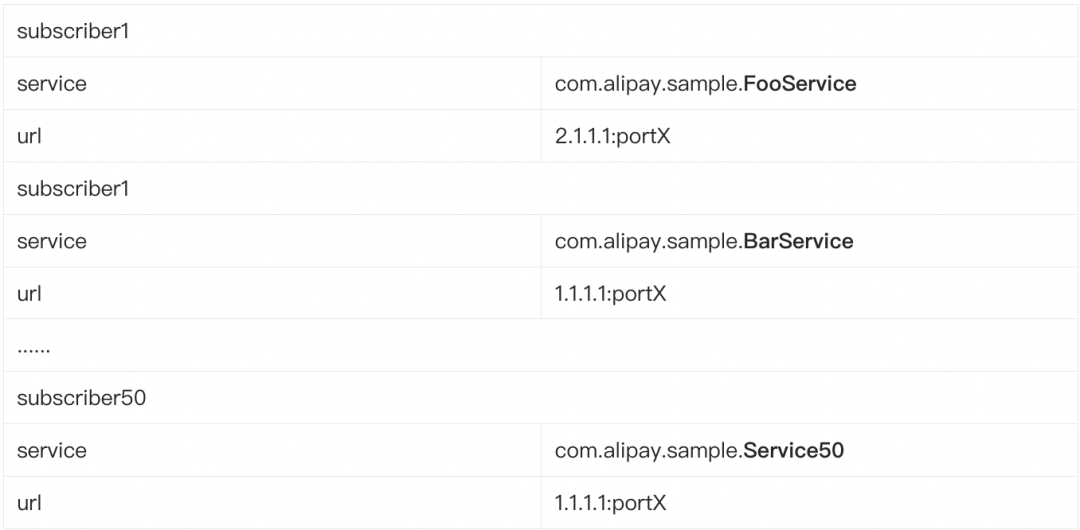This screenshot has height=530, width=1080.
Task: Select the url label in the subscriber50 section
Action: 29,503
